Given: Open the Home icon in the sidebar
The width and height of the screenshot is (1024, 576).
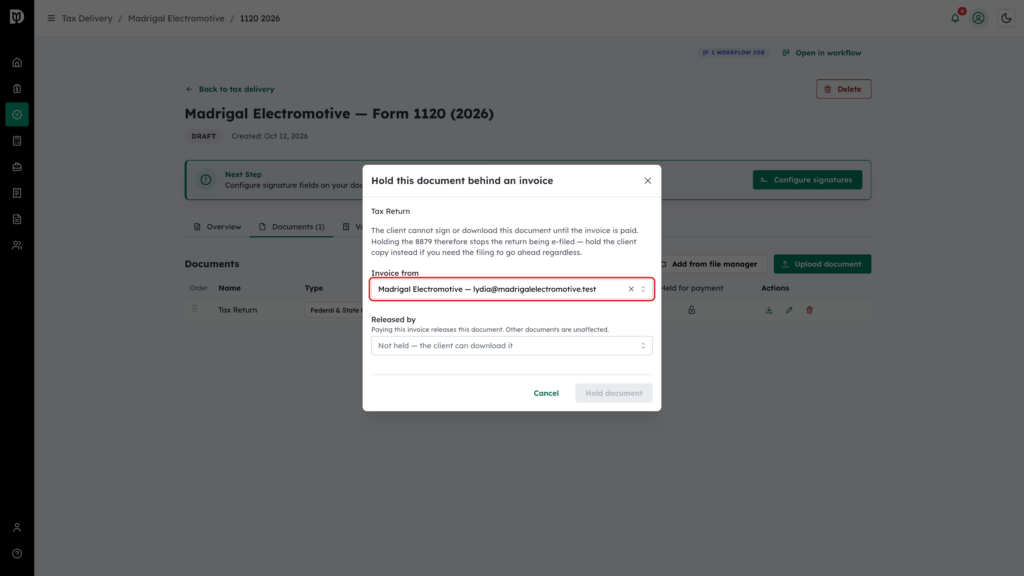Looking at the screenshot, I should click(x=17, y=63).
